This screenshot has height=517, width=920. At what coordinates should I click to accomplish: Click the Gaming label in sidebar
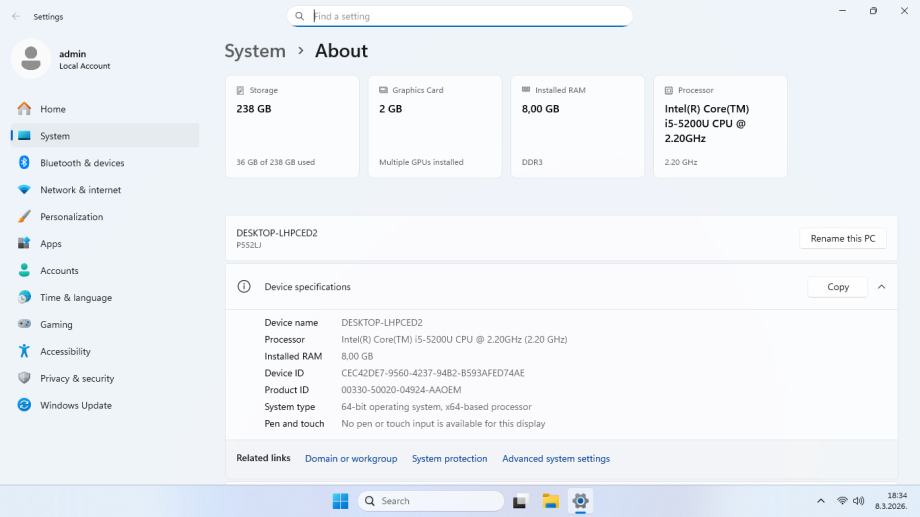(56, 325)
